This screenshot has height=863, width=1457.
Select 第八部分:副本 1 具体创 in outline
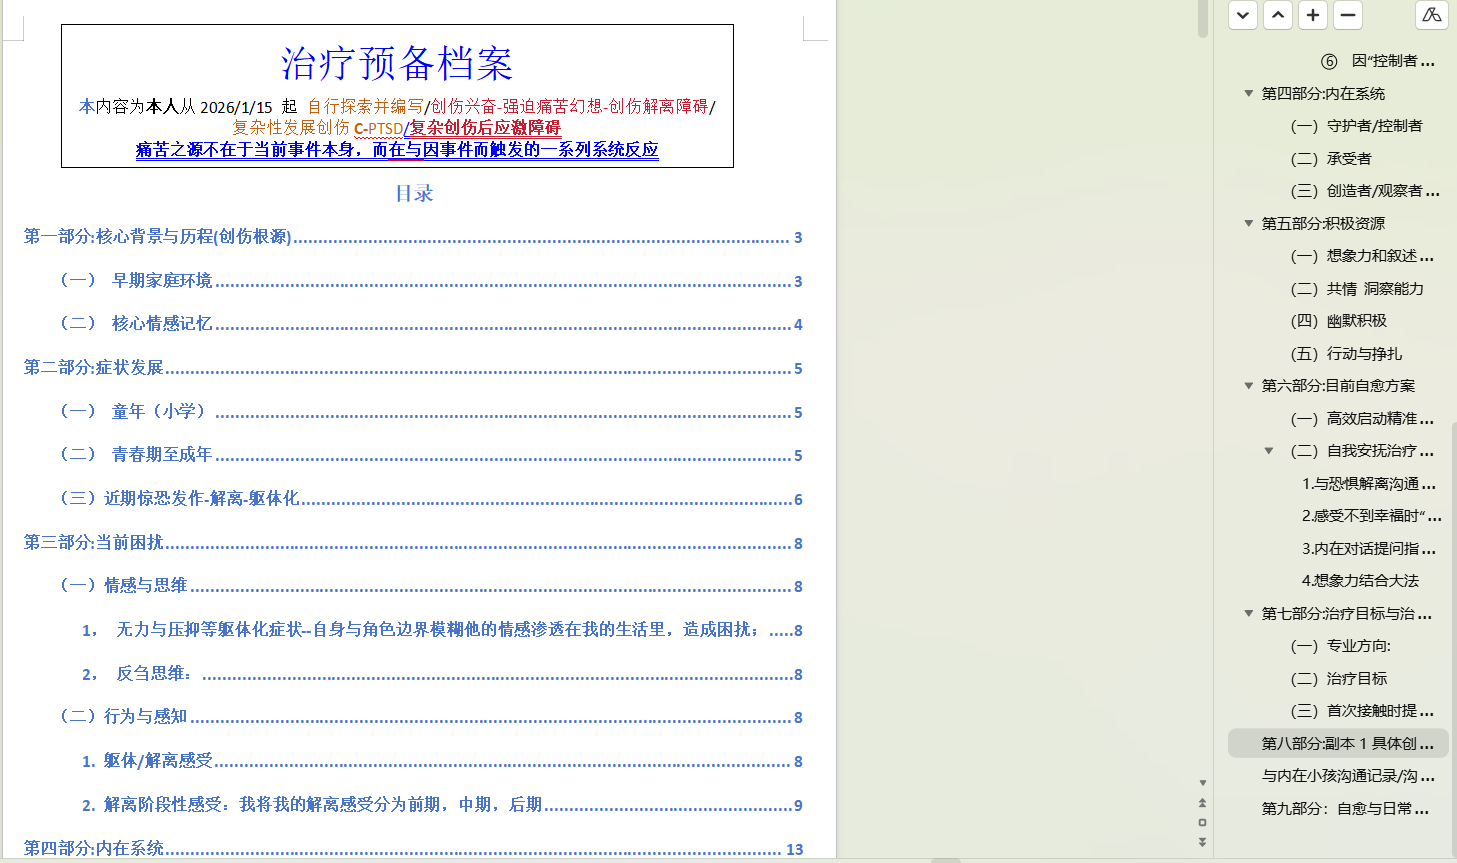click(1338, 743)
